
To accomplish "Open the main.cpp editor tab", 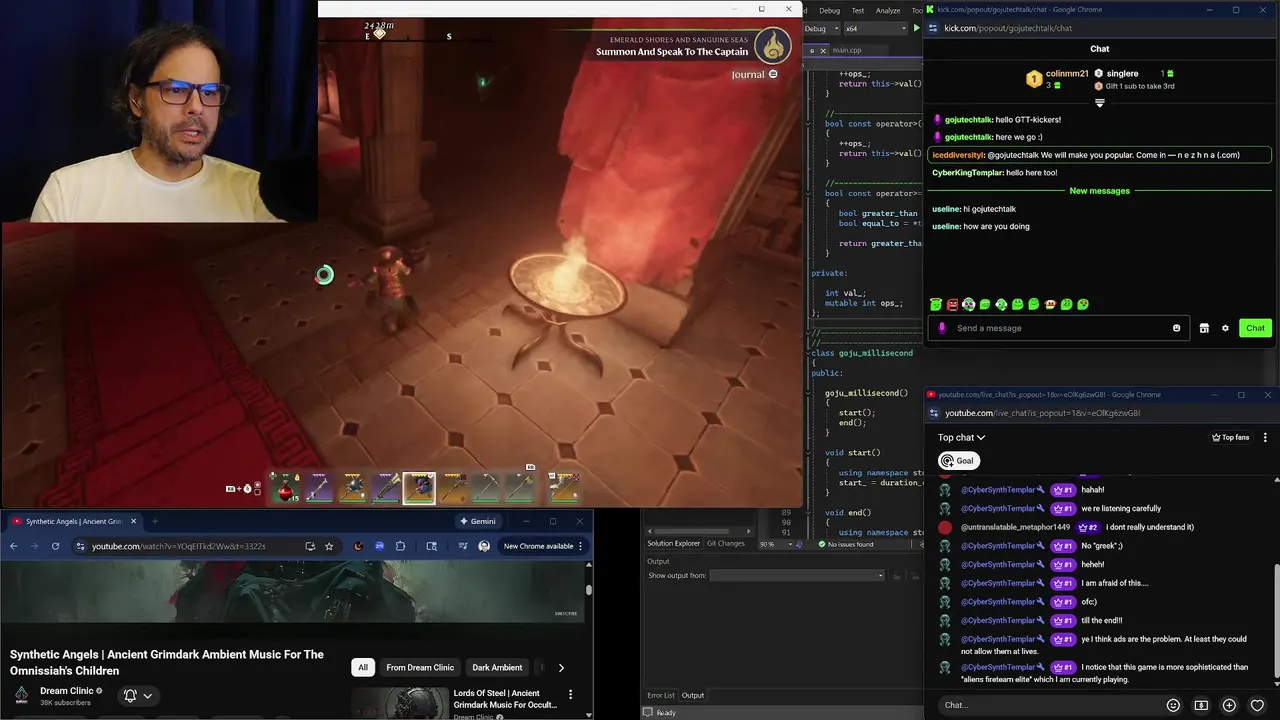I will [846, 50].
